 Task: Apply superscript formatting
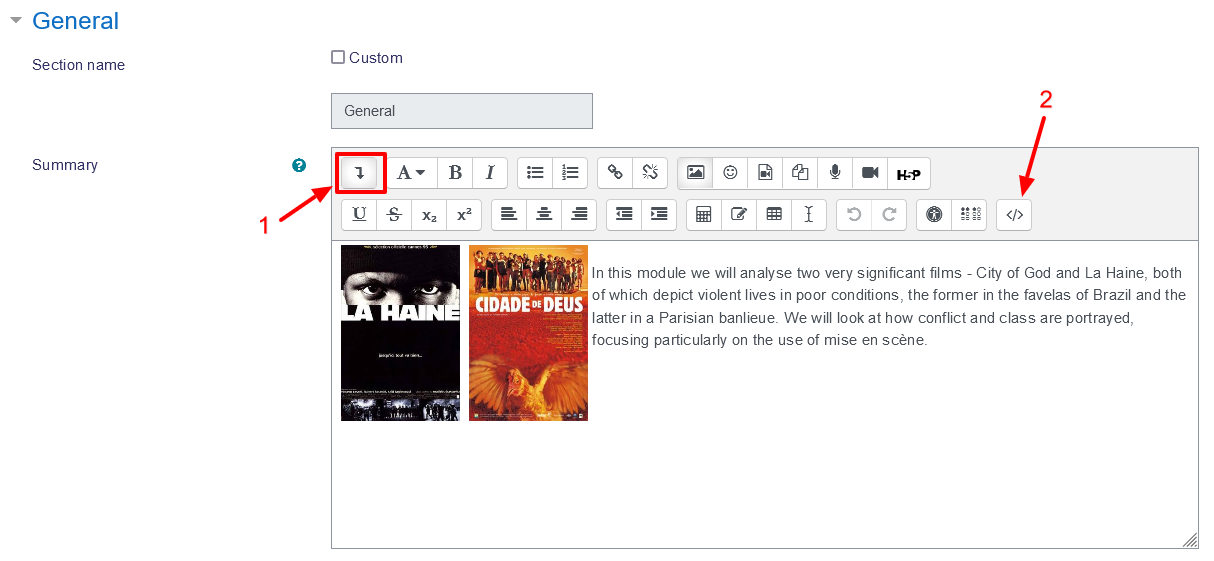464,215
